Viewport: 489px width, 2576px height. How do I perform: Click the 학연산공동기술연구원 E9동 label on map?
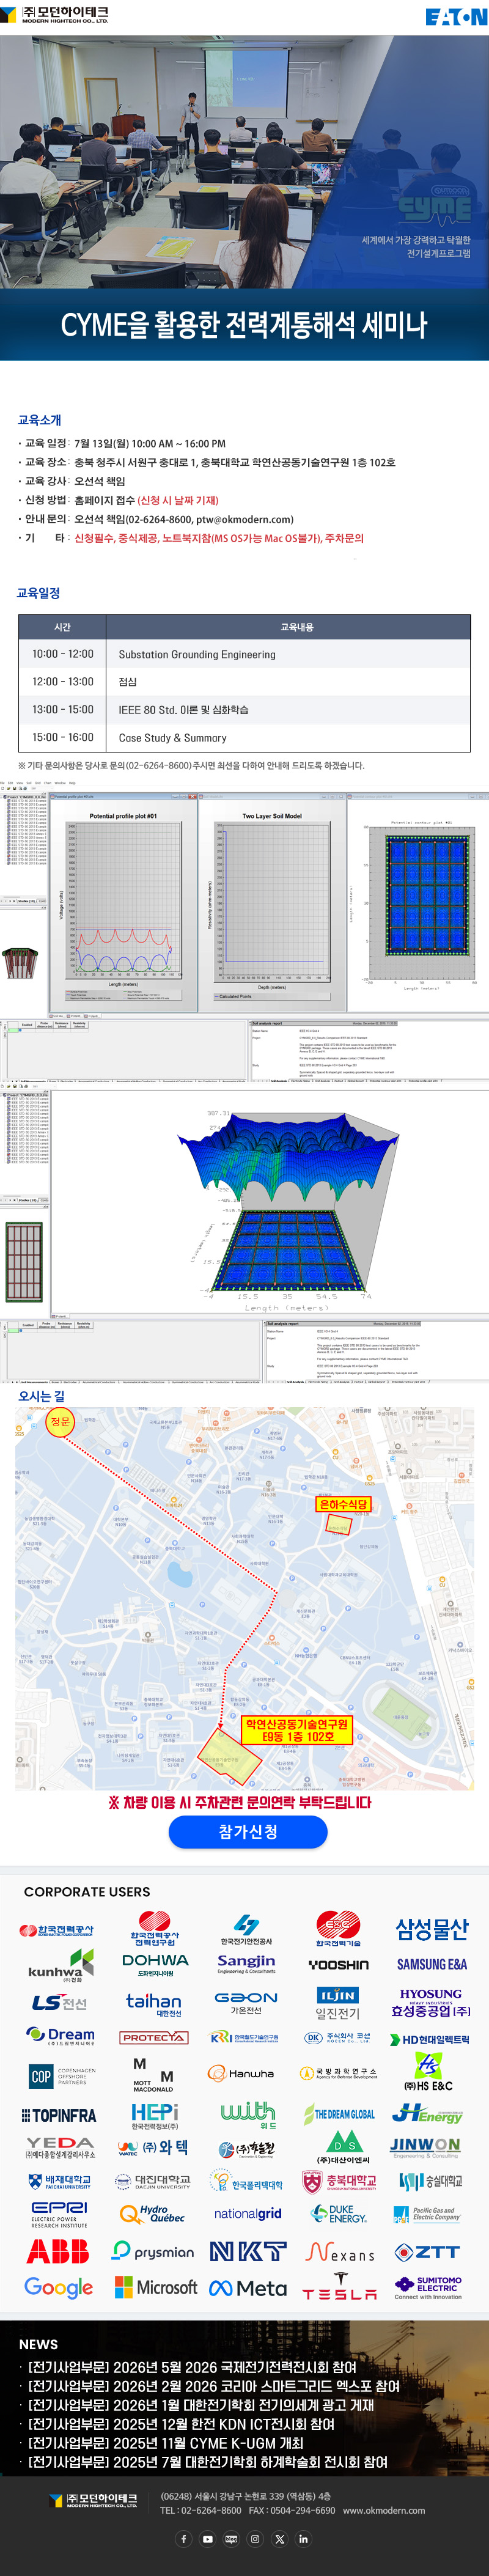point(298,1730)
